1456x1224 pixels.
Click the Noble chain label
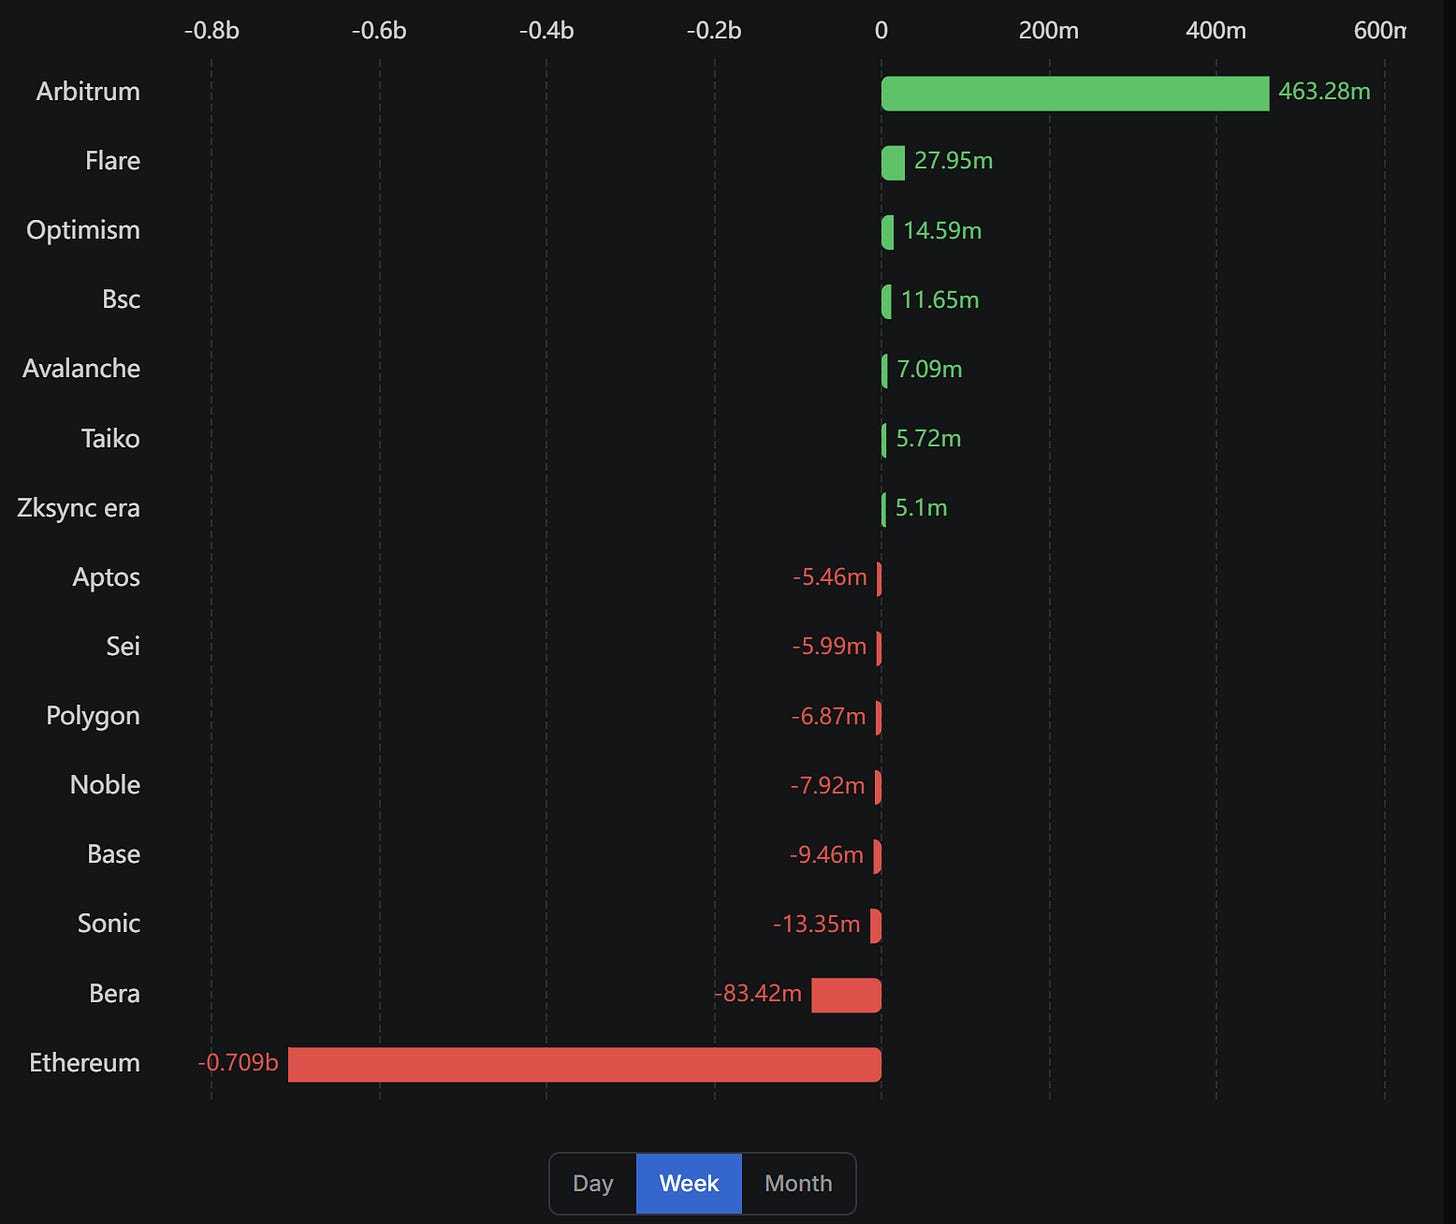pos(105,784)
